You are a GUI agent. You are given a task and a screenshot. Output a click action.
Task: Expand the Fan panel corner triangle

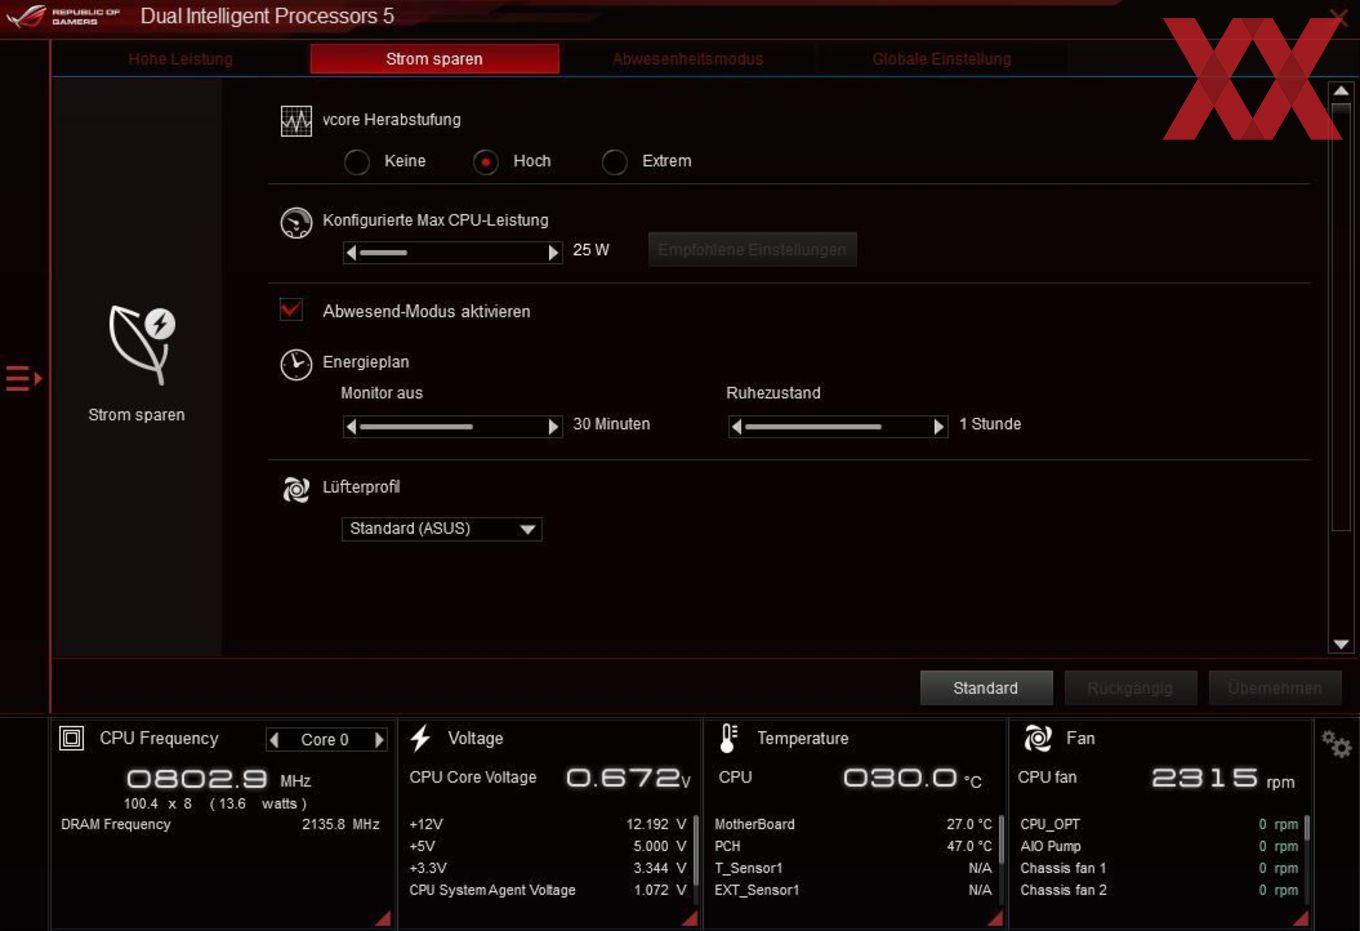1300,918
